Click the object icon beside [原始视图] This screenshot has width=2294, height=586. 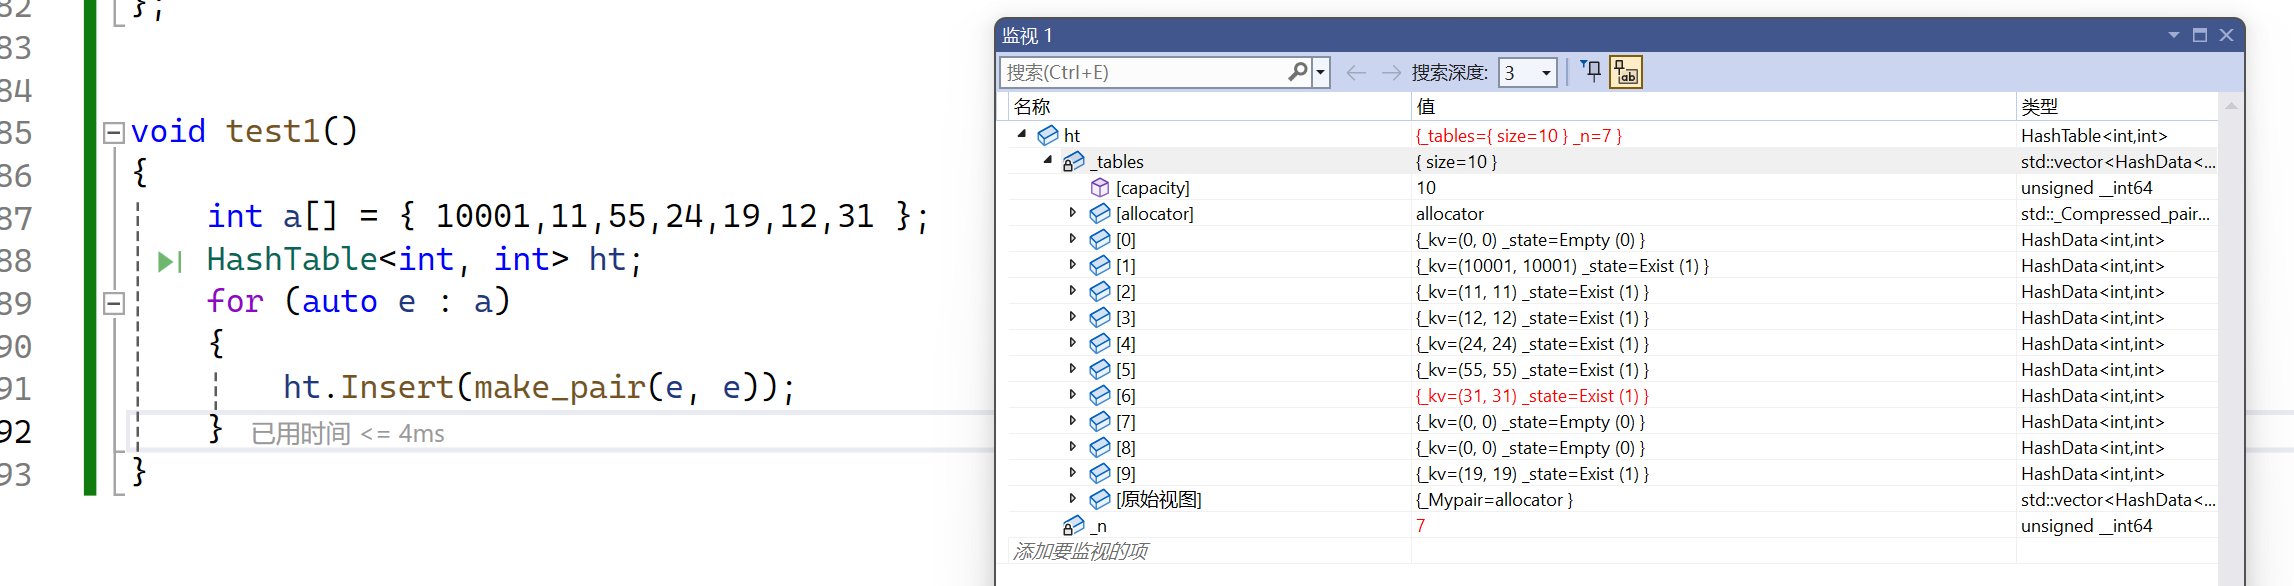pyautogui.click(x=1100, y=499)
